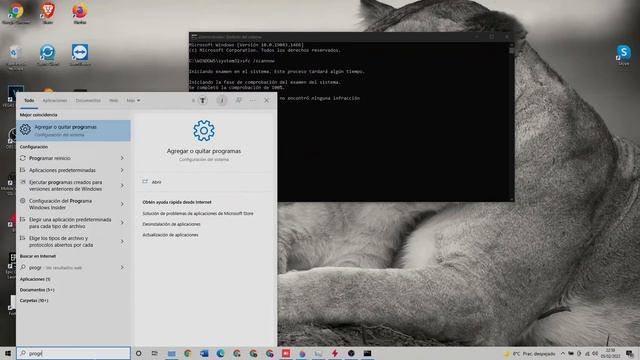The image size is (640, 360).
Task: Click the large gear icon in preview pane
Action: click(x=204, y=131)
